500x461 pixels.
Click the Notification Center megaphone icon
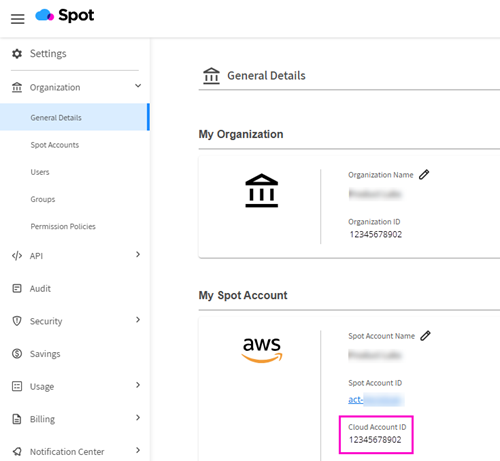point(17,452)
